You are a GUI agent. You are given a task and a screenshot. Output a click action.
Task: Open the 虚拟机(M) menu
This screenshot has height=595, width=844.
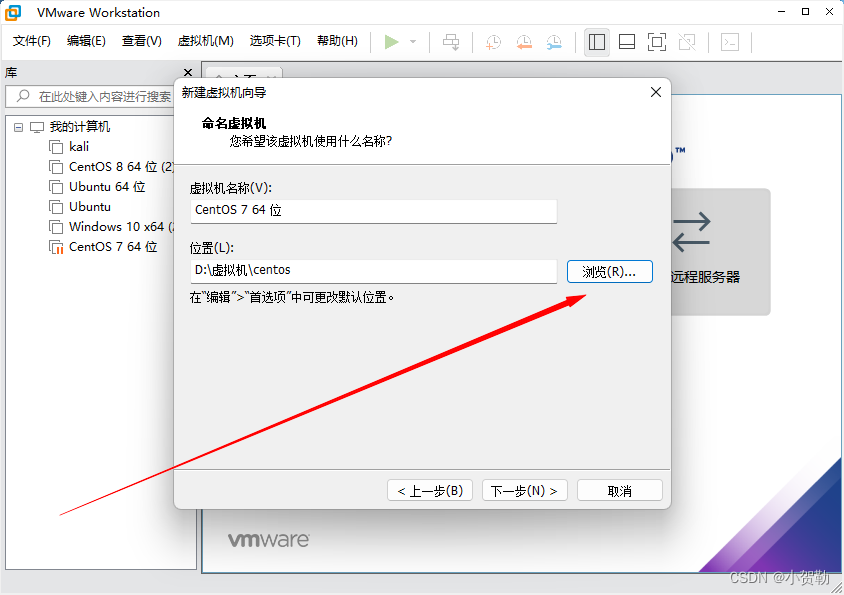(x=206, y=41)
